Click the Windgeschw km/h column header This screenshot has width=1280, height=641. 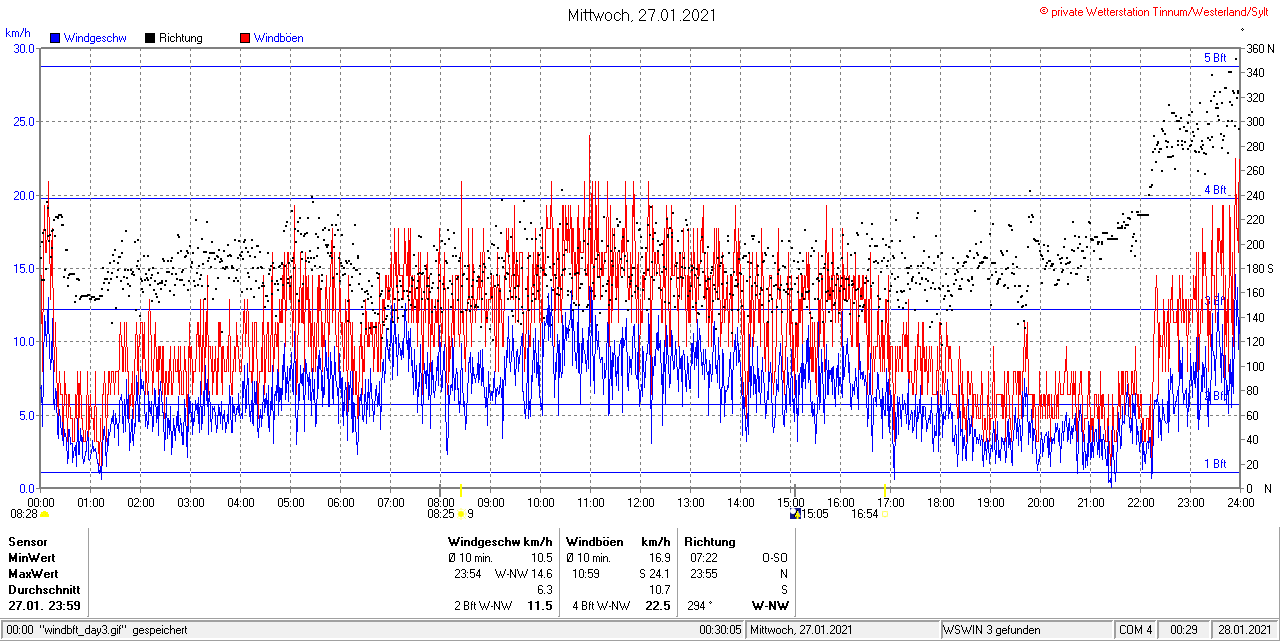click(x=500, y=541)
